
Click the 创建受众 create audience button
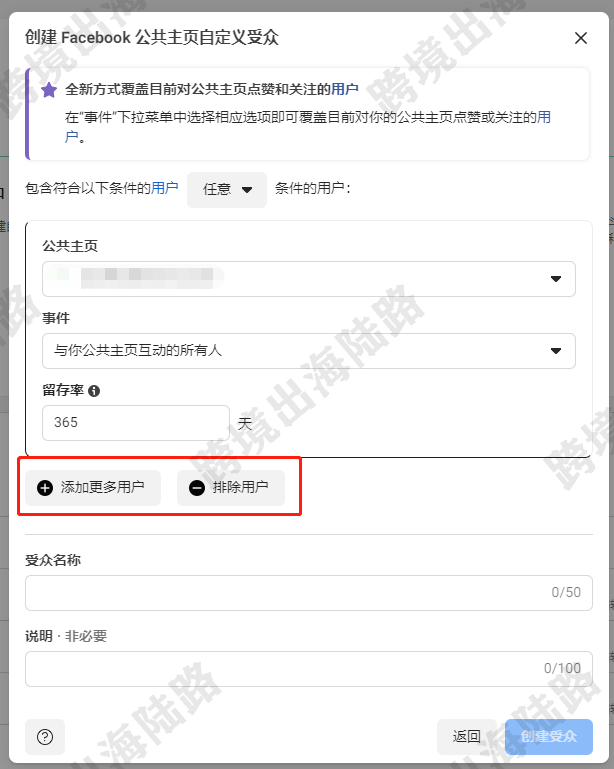[549, 737]
